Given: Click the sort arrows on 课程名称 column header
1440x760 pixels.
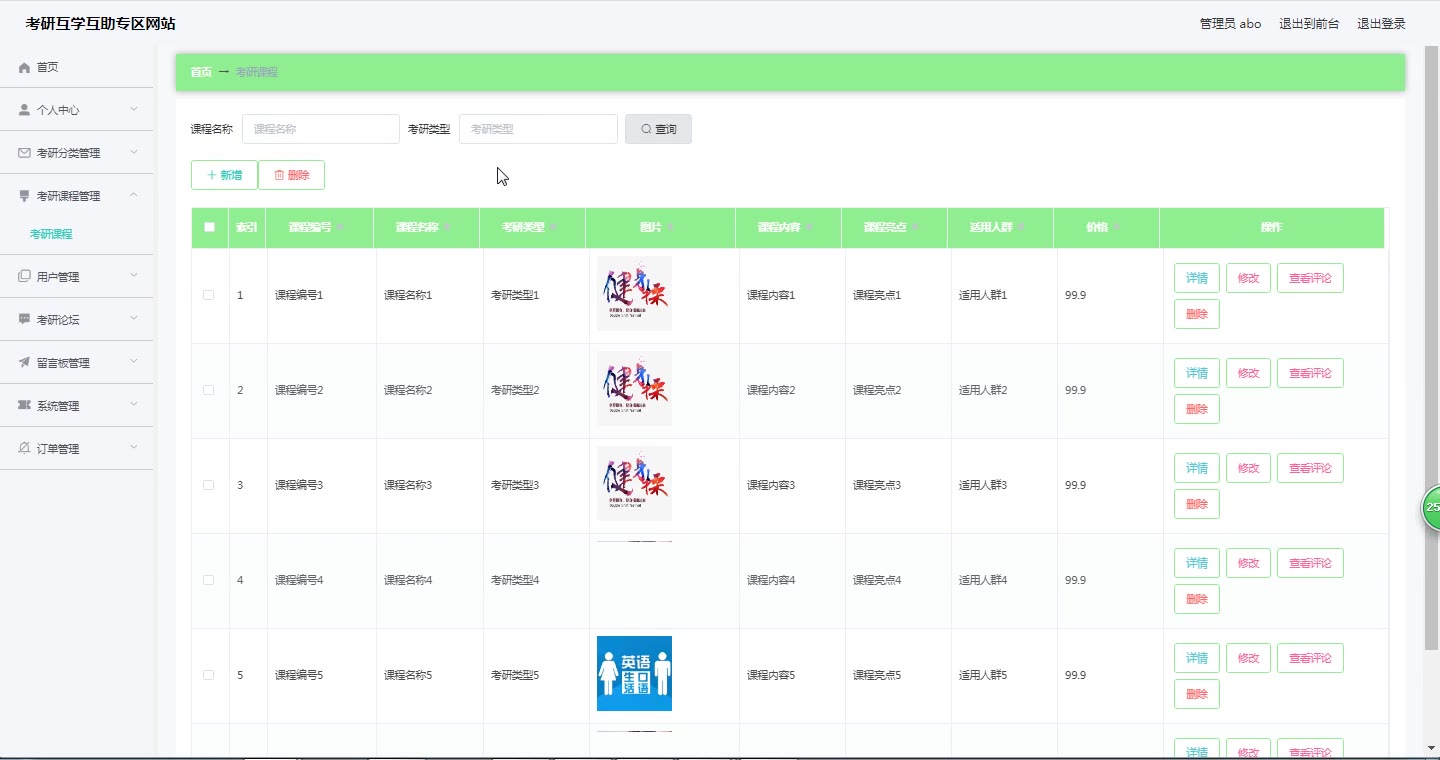Looking at the screenshot, I should (447, 228).
